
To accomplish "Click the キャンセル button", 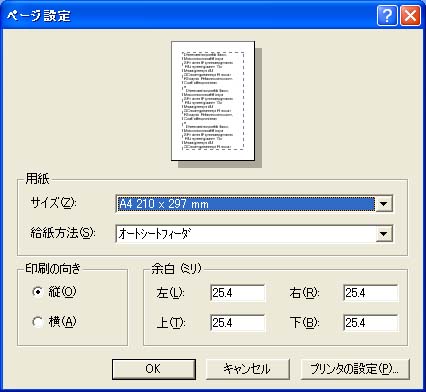I will coord(248,369).
